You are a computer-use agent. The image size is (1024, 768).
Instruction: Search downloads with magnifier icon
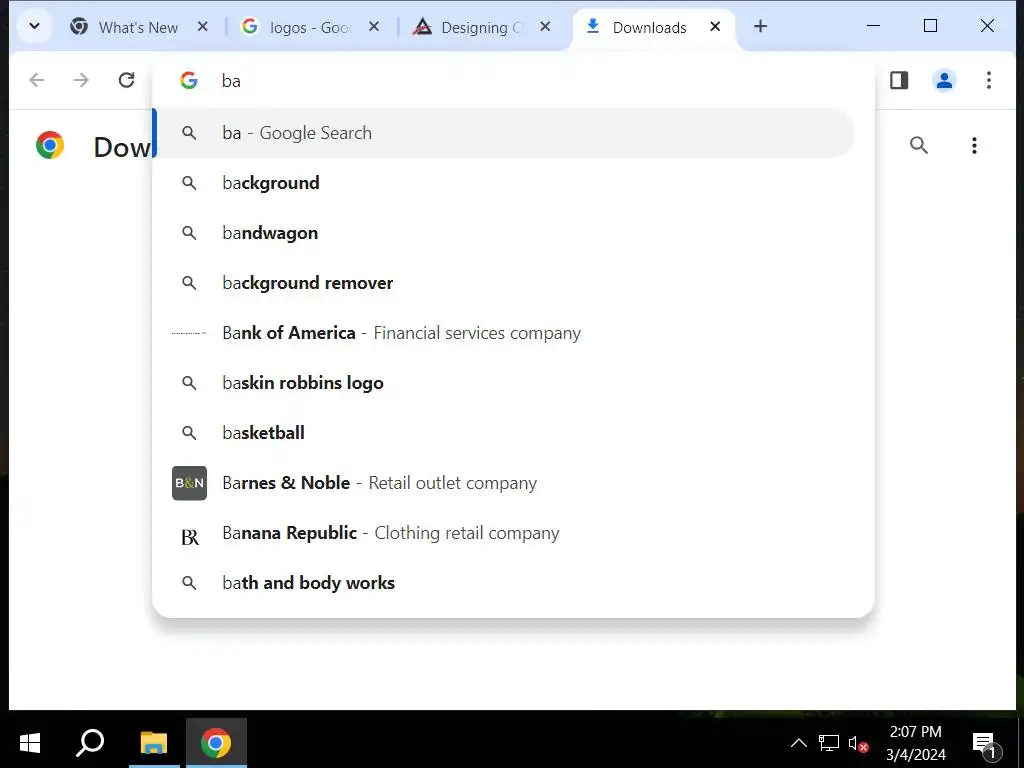919,145
